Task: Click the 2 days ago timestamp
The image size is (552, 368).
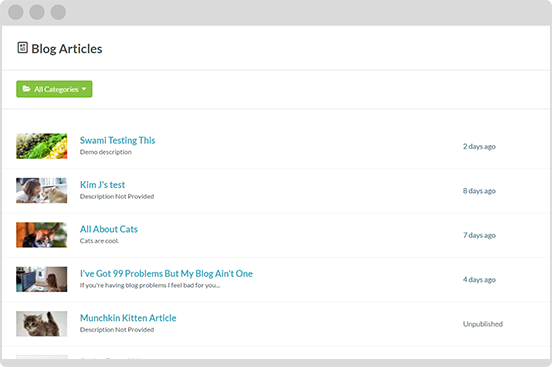Action: [479, 146]
